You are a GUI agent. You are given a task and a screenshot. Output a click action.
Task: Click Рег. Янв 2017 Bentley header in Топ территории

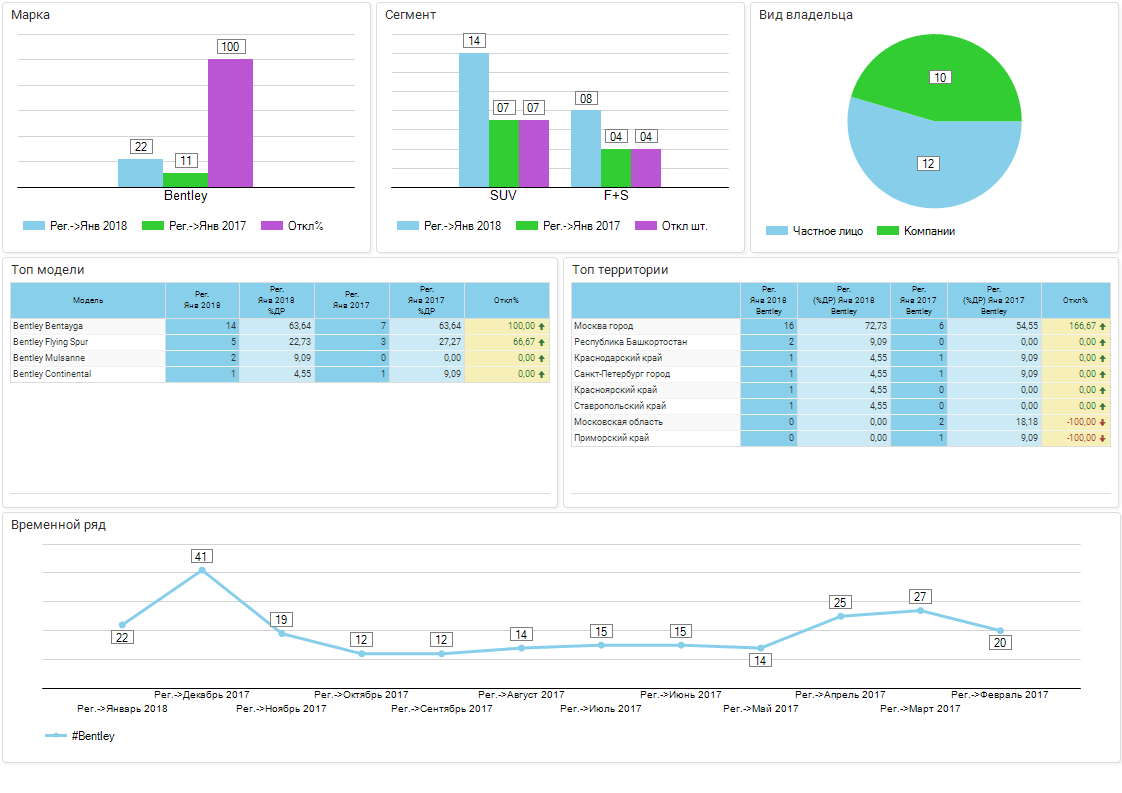(x=919, y=301)
